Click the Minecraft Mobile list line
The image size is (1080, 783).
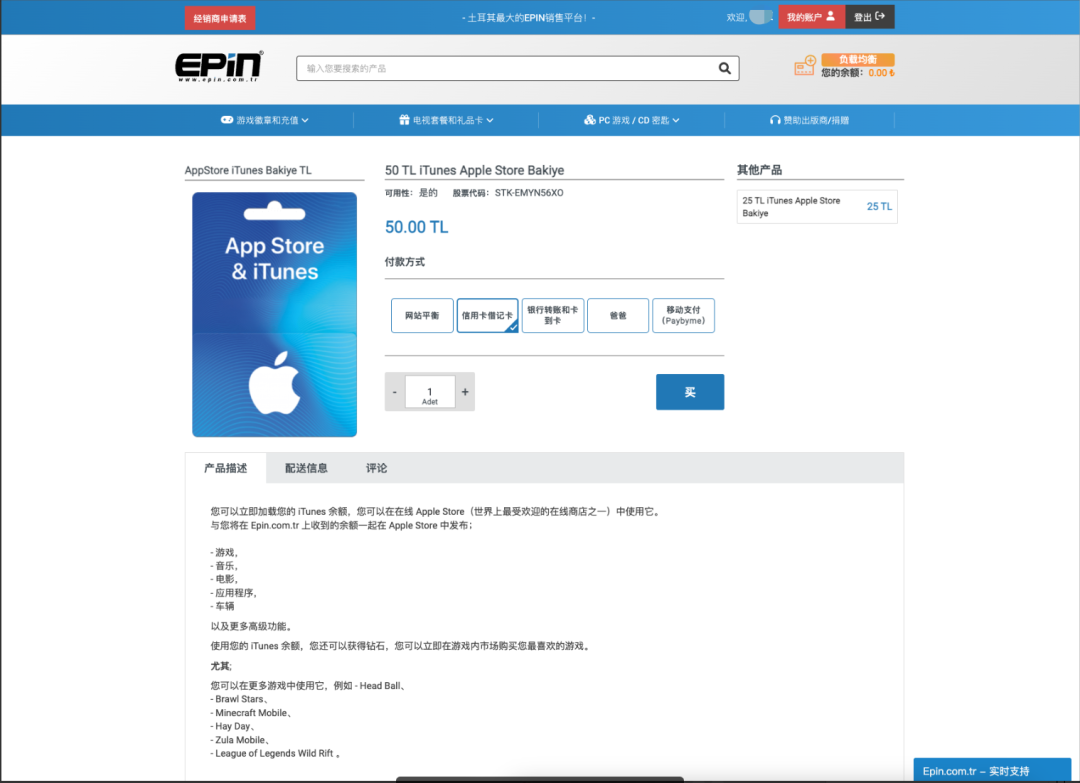251,713
